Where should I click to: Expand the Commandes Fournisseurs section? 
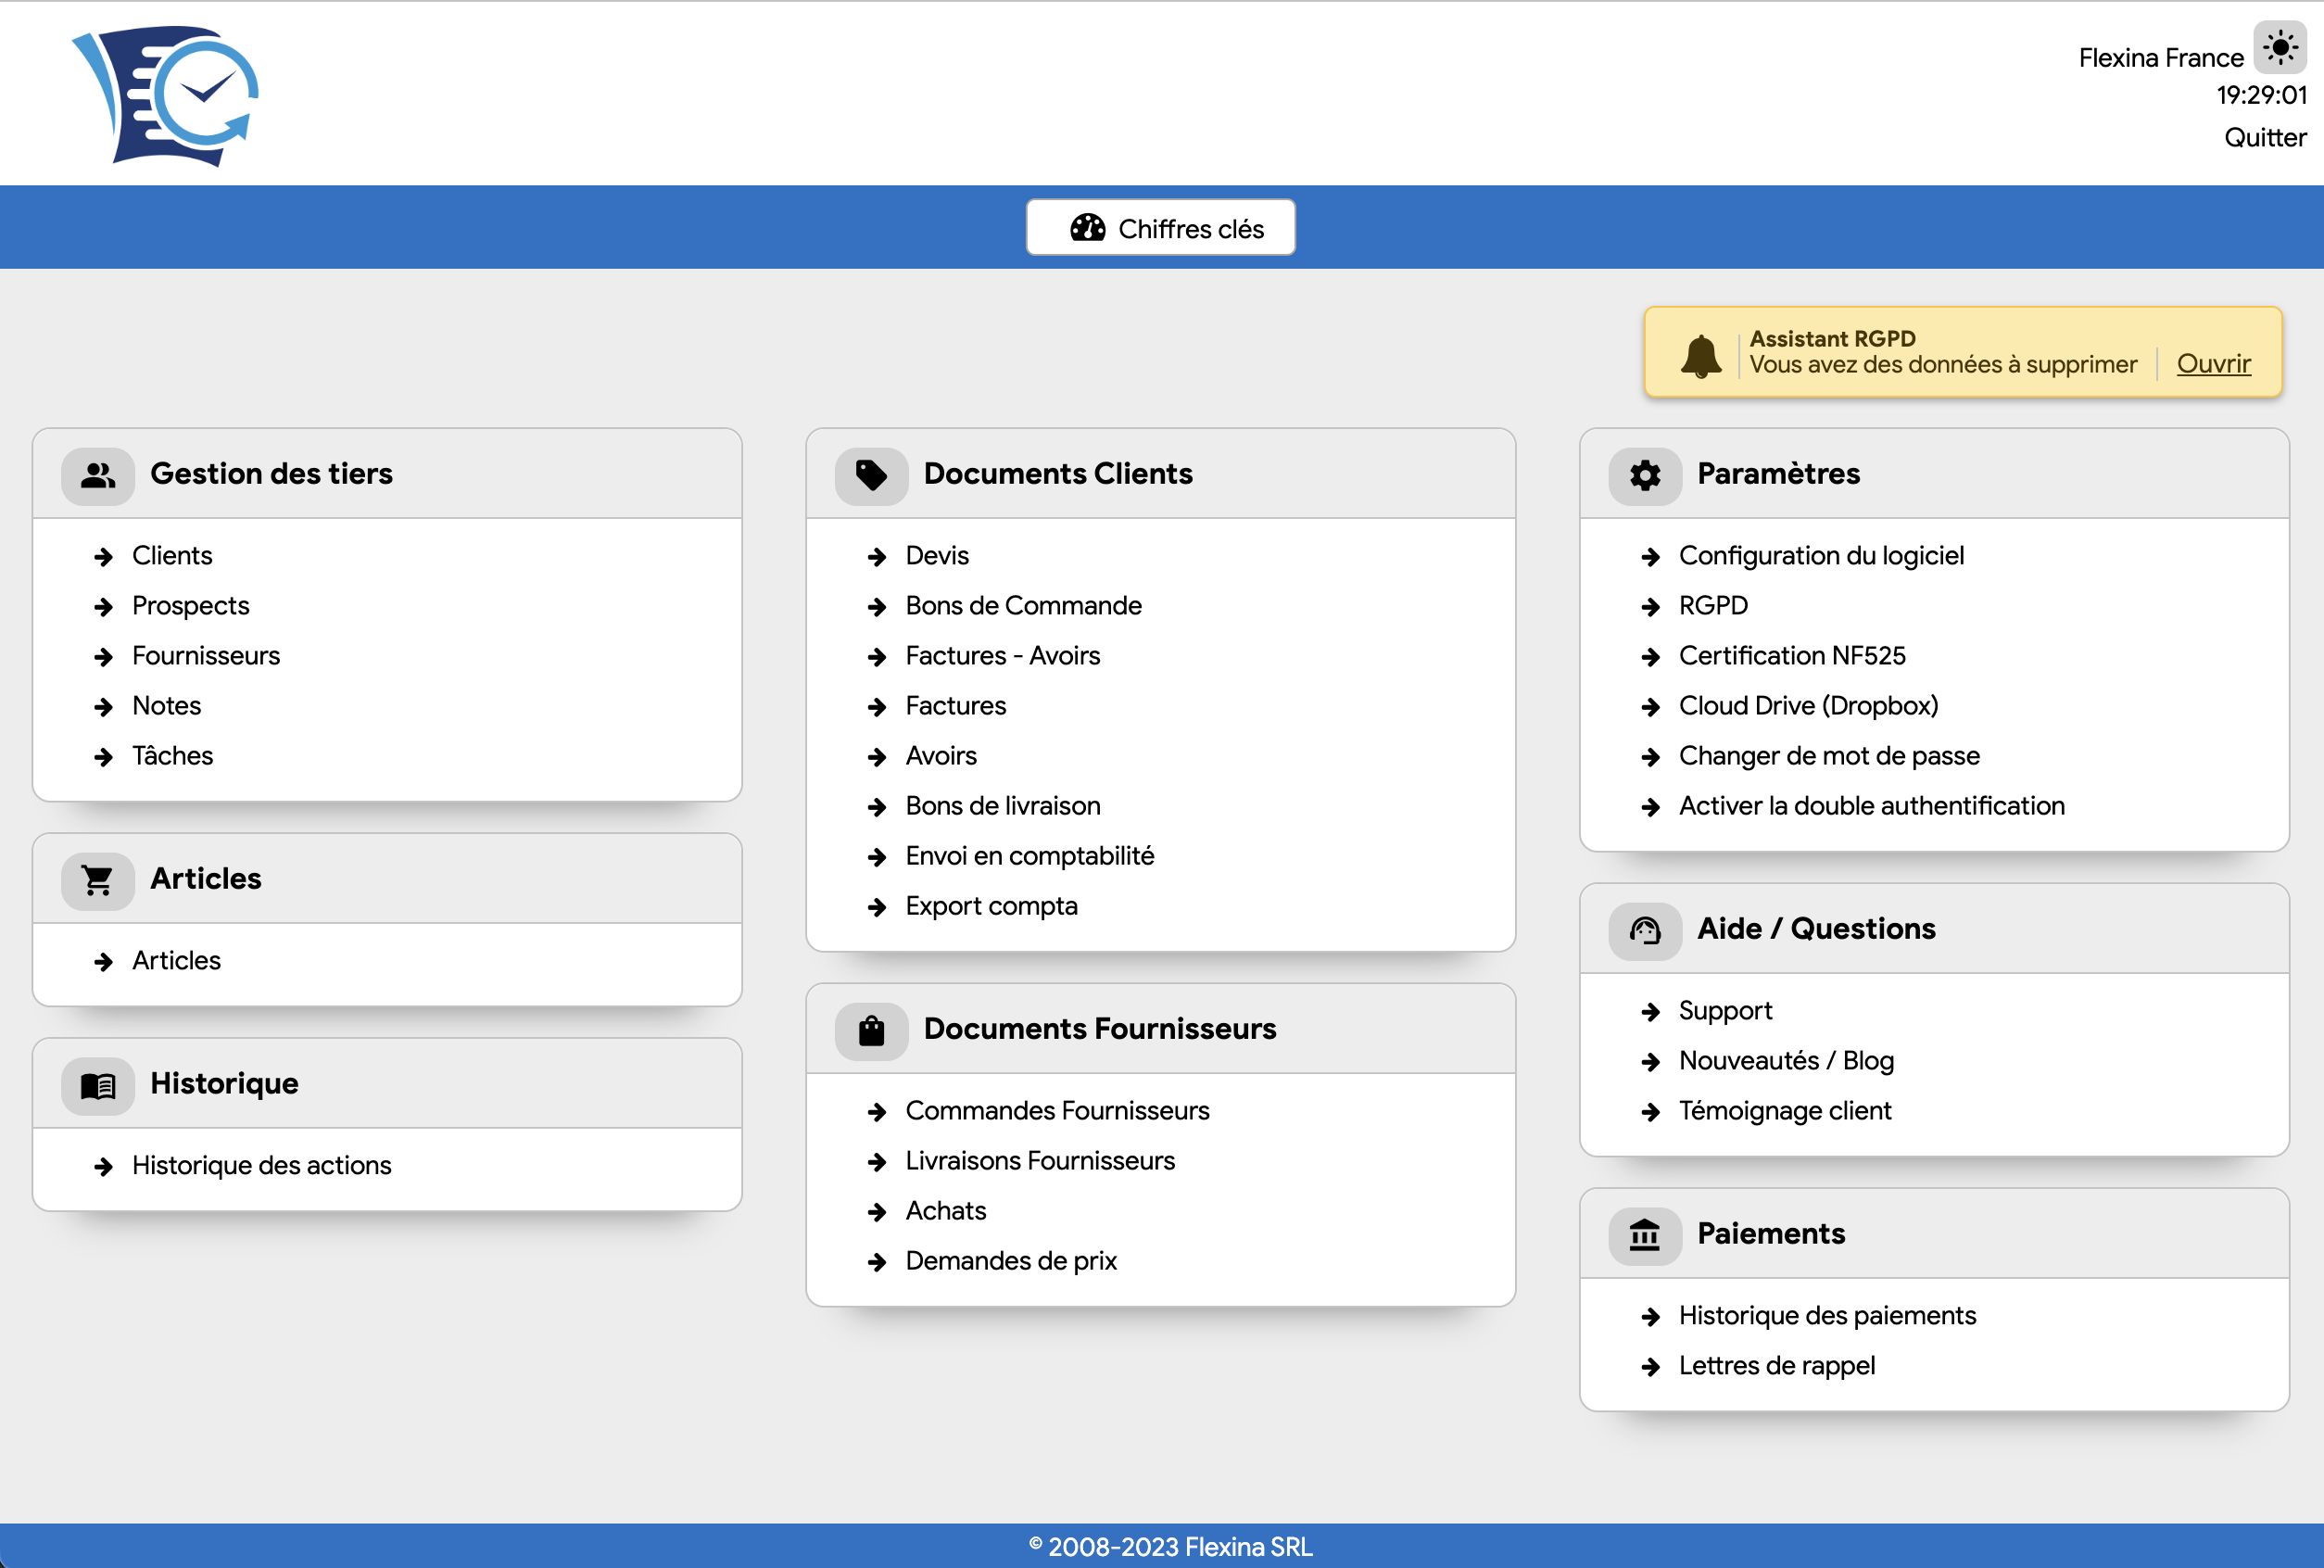1057,1109
